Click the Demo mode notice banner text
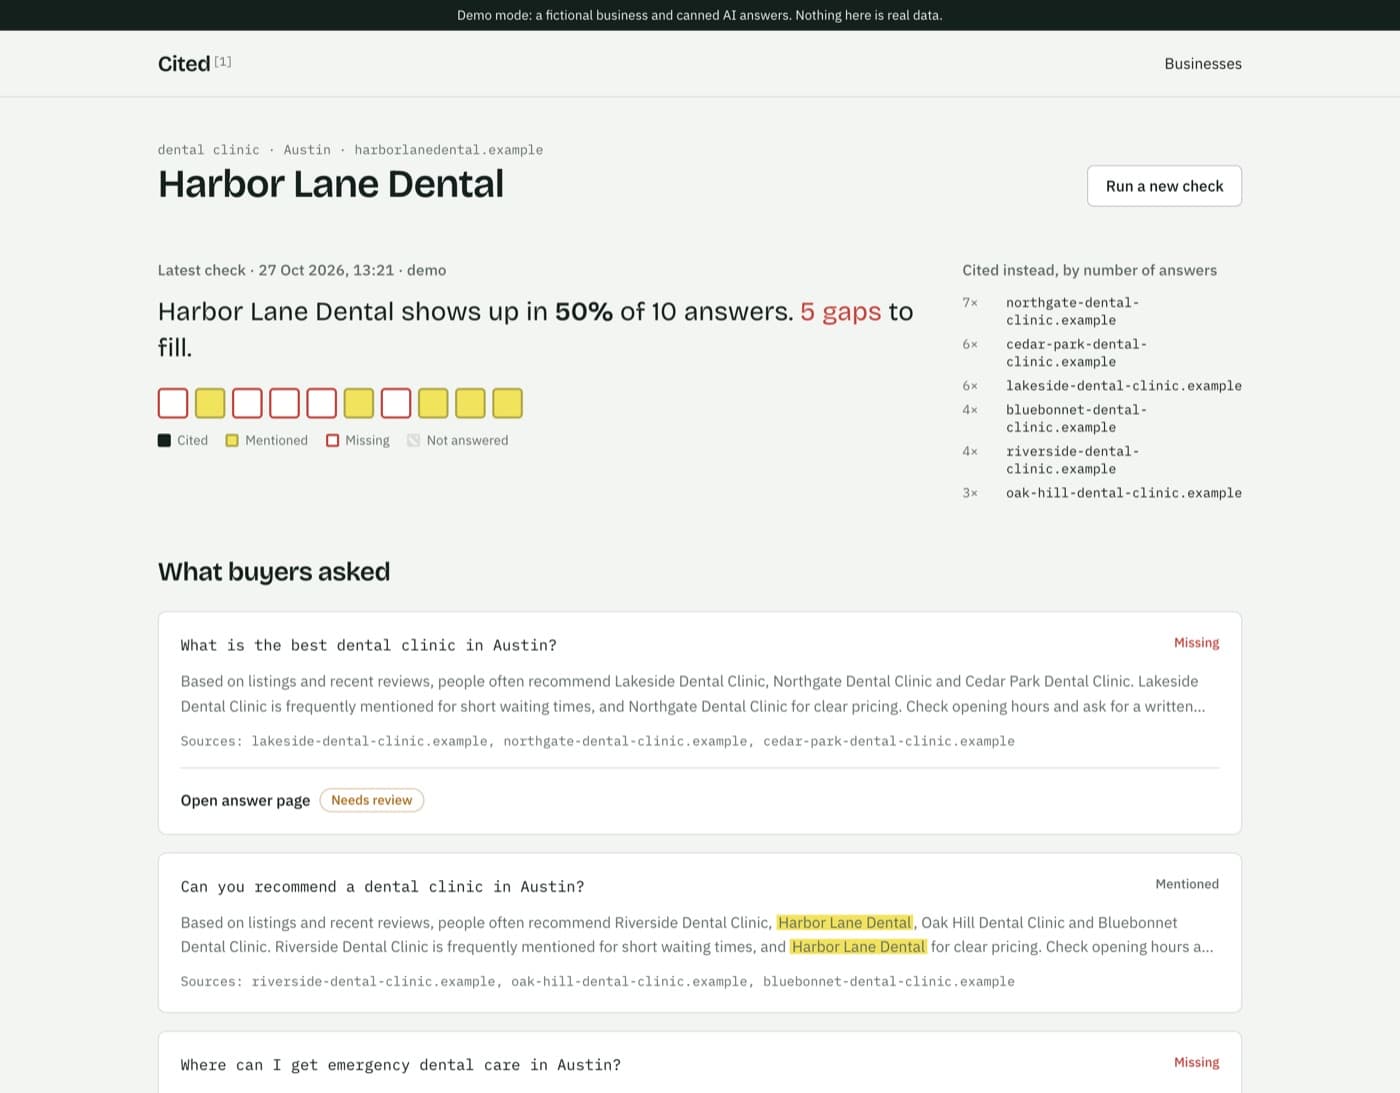The height and width of the screenshot is (1093, 1400). pos(700,15)
